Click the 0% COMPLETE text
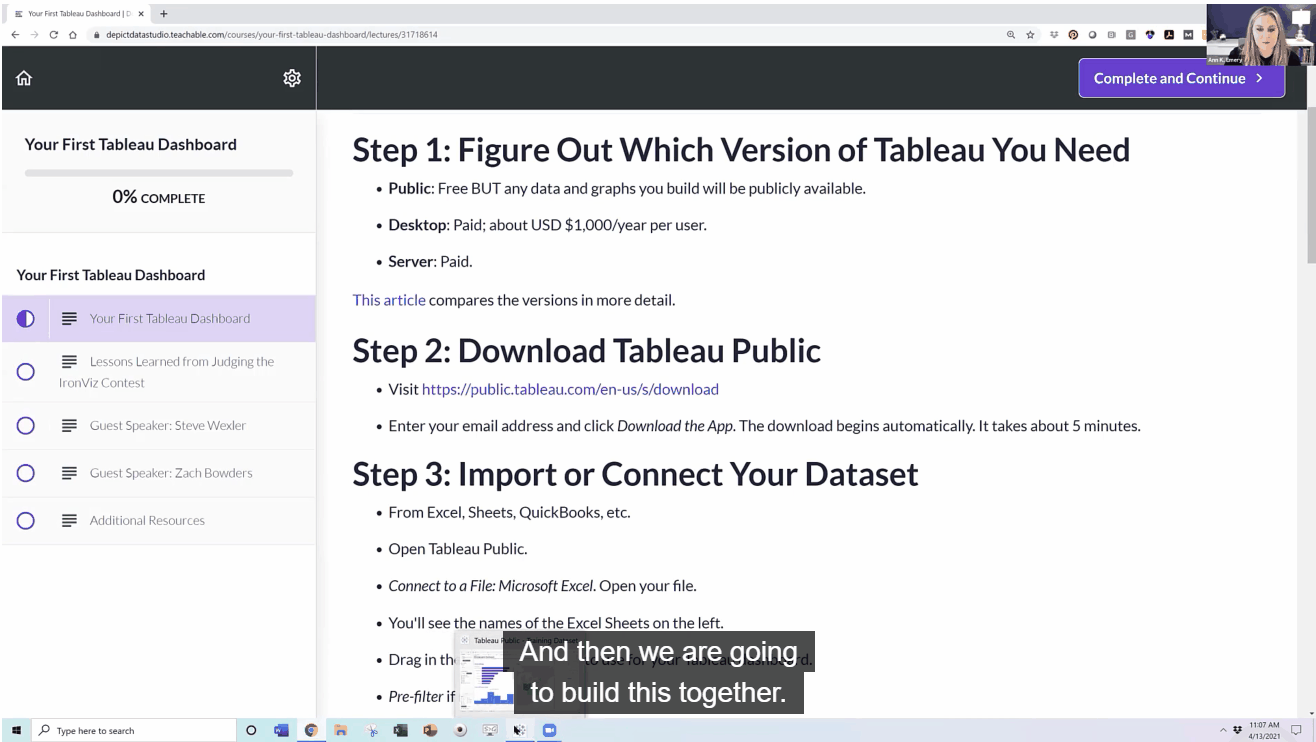This screenshot has width=1316, height=742. 159,197
